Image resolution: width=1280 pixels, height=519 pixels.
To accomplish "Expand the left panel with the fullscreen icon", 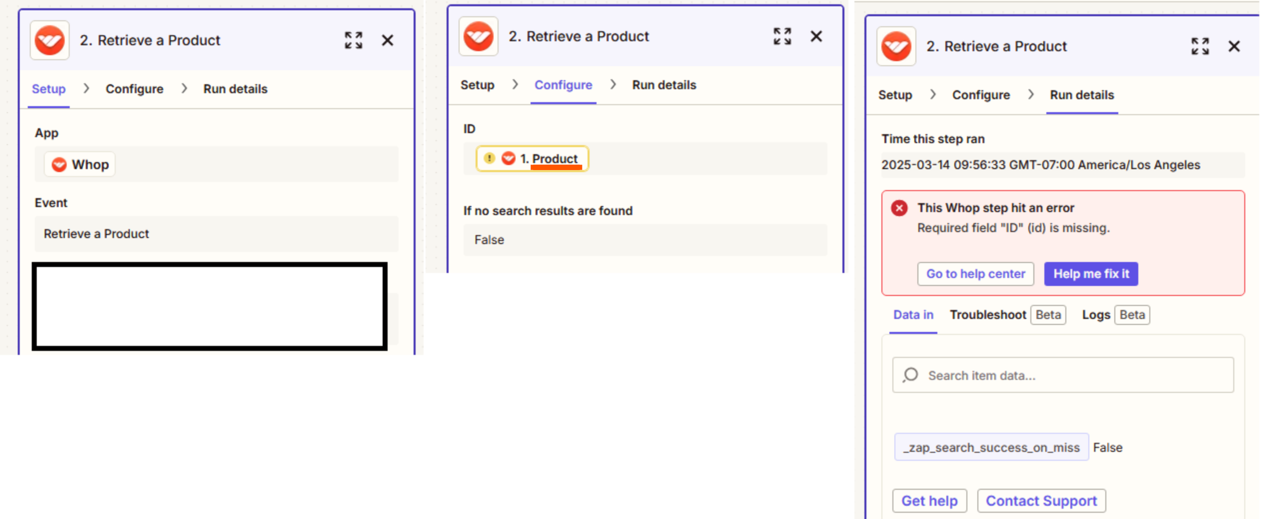I will (354, 40).
